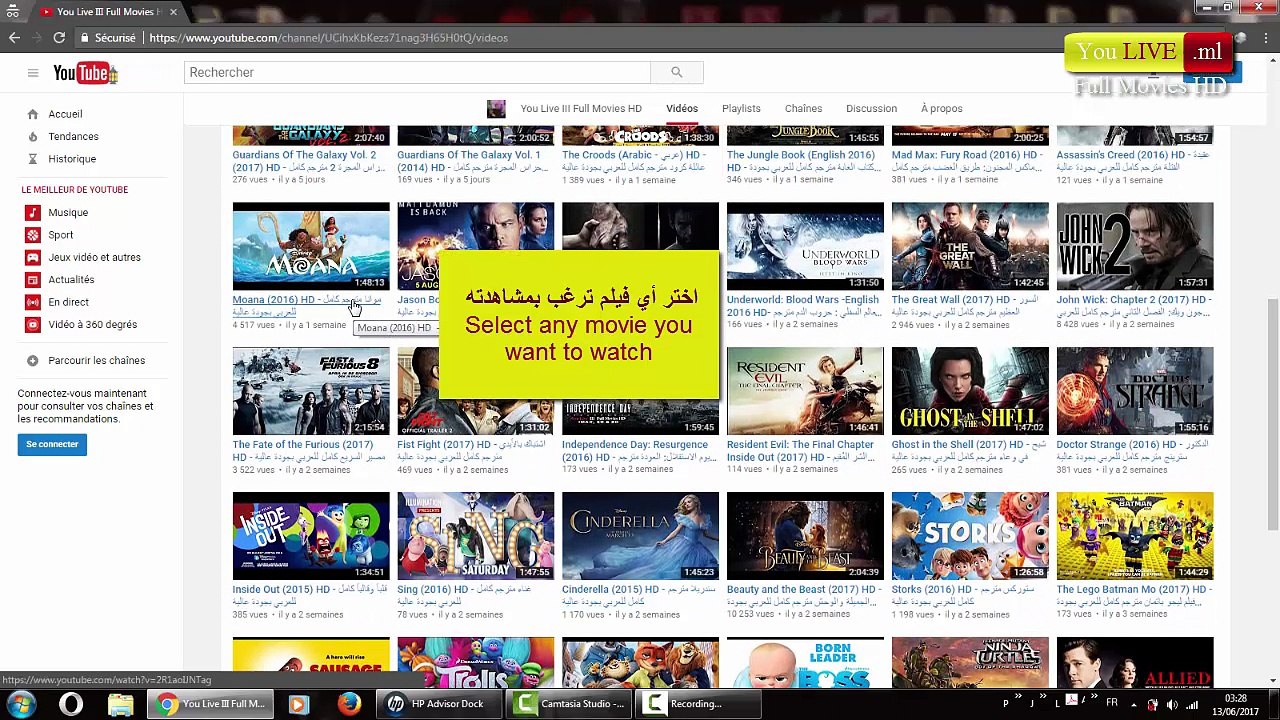Open the Underworld Blood Wars thumbnail
Image resolution: width=1280 pixels, height=720 pixels.
[805, 246]
